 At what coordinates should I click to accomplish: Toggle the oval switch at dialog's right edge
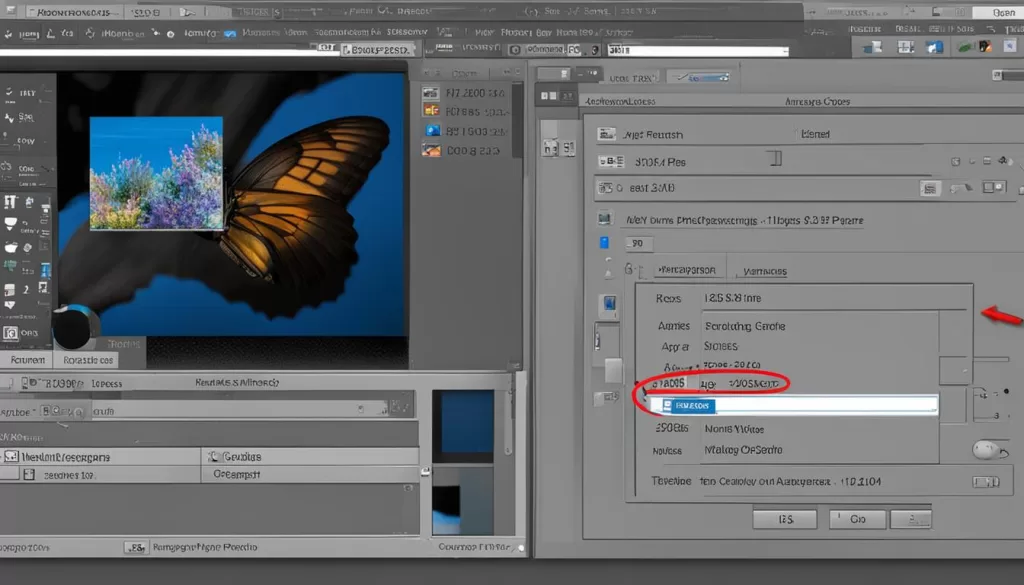989,450
